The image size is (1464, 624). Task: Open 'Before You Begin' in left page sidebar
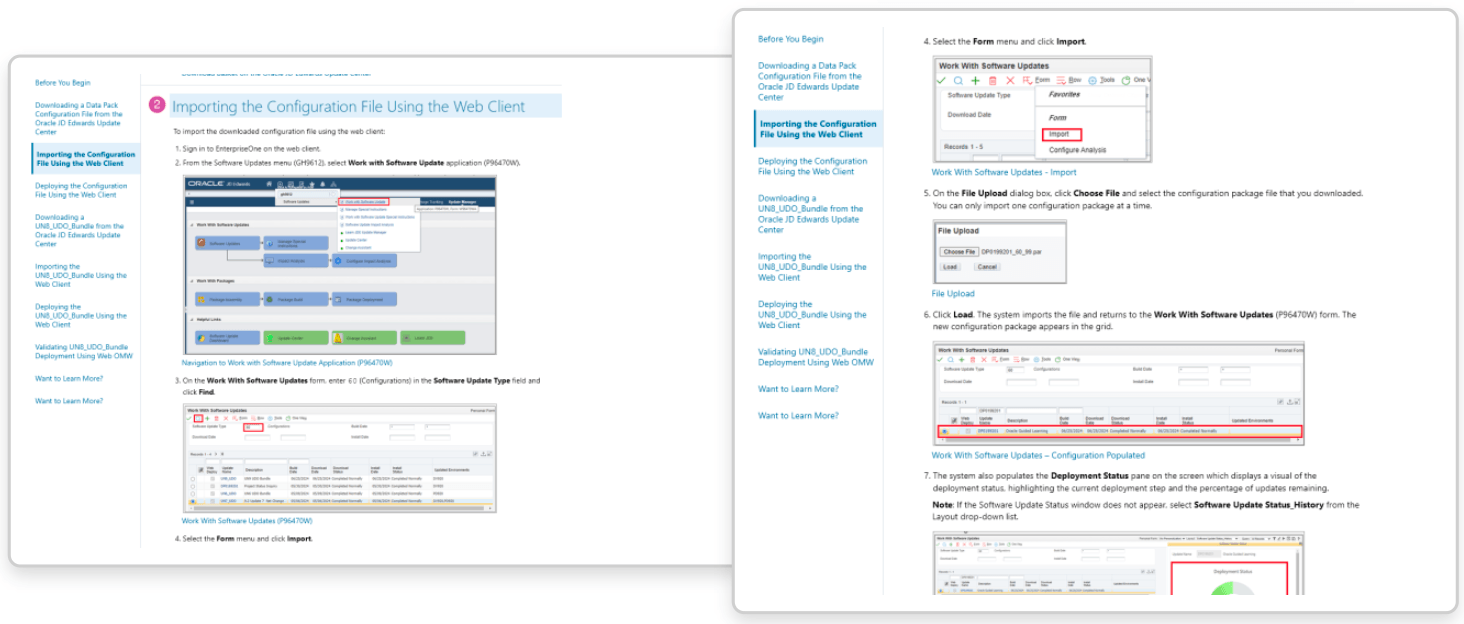pos(63,83)
